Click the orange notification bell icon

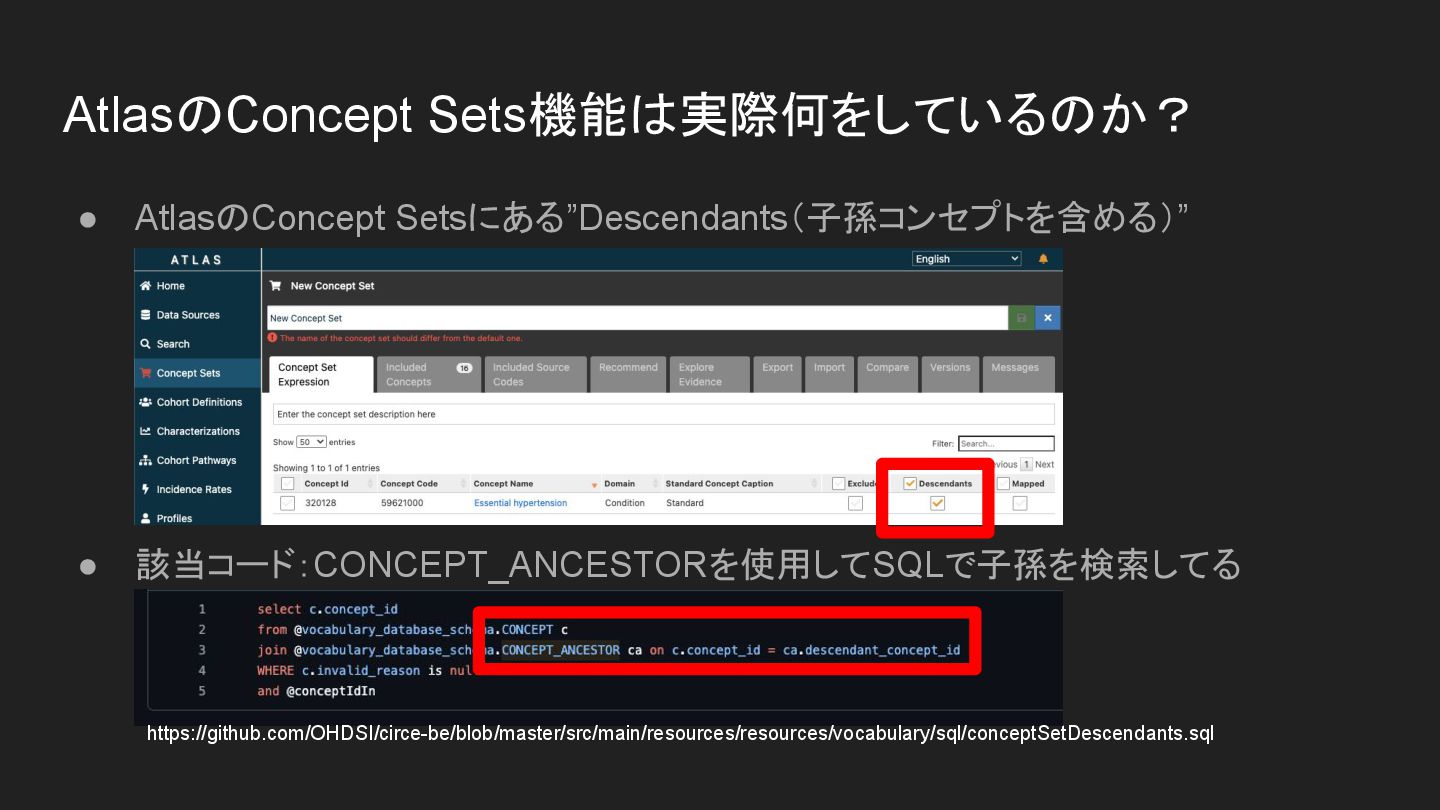click(x=1043, y=259)
